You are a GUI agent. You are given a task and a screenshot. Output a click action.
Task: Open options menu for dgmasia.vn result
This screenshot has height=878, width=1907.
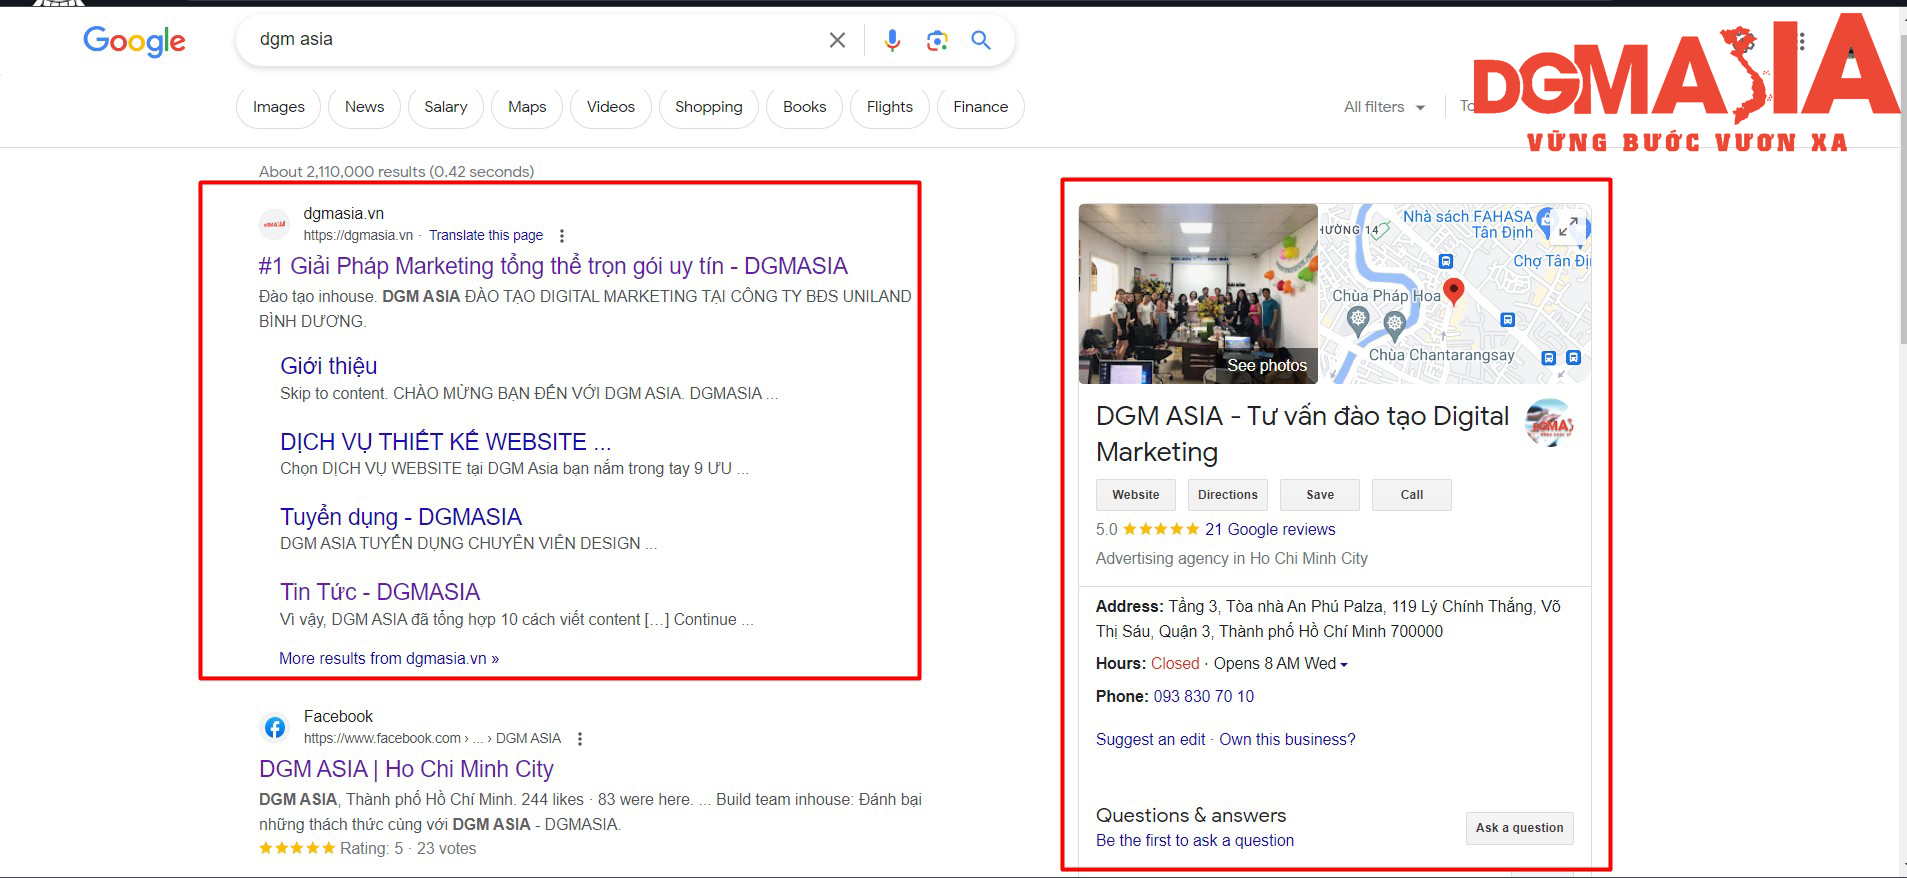562,236
